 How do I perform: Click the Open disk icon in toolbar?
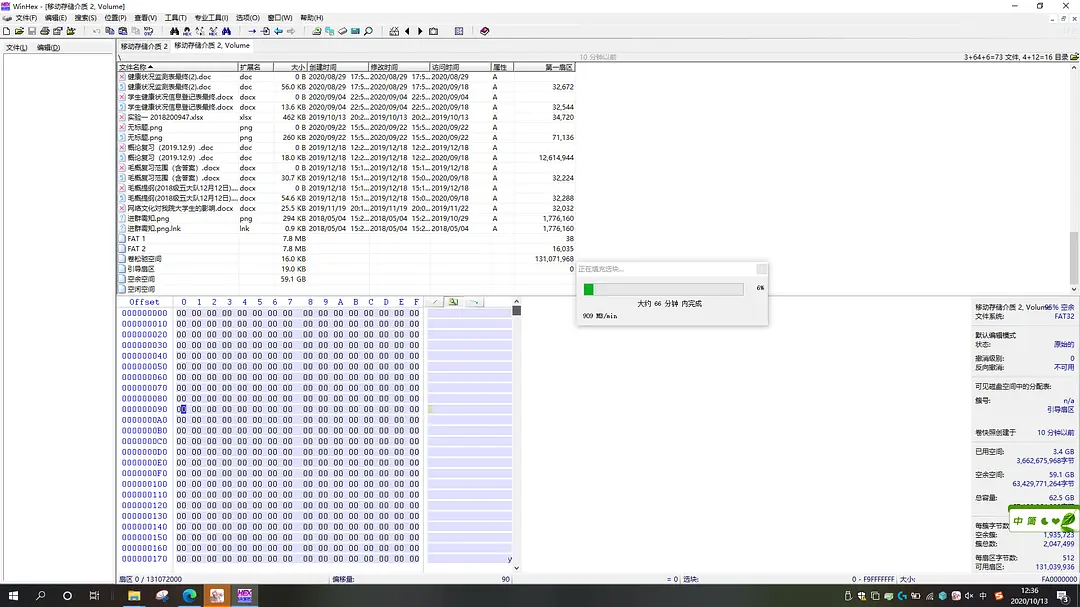[x=342, y=31]
